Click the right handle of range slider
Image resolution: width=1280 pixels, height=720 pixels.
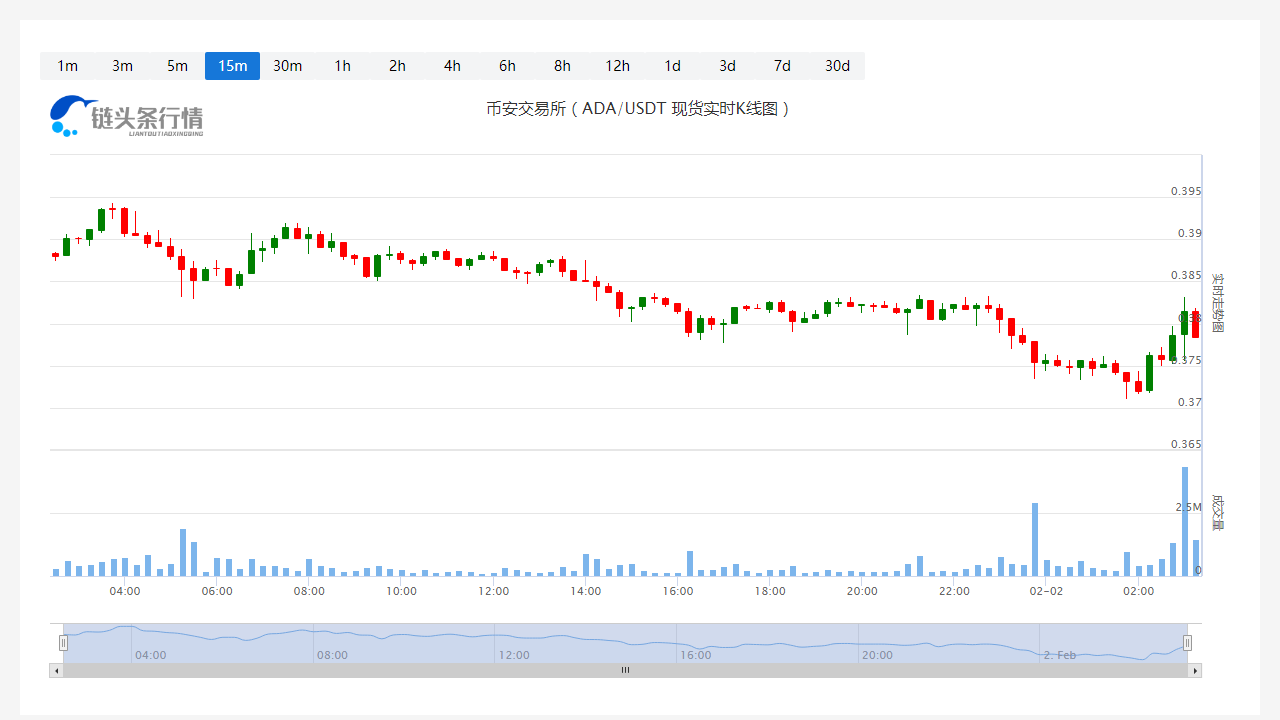1187,643
